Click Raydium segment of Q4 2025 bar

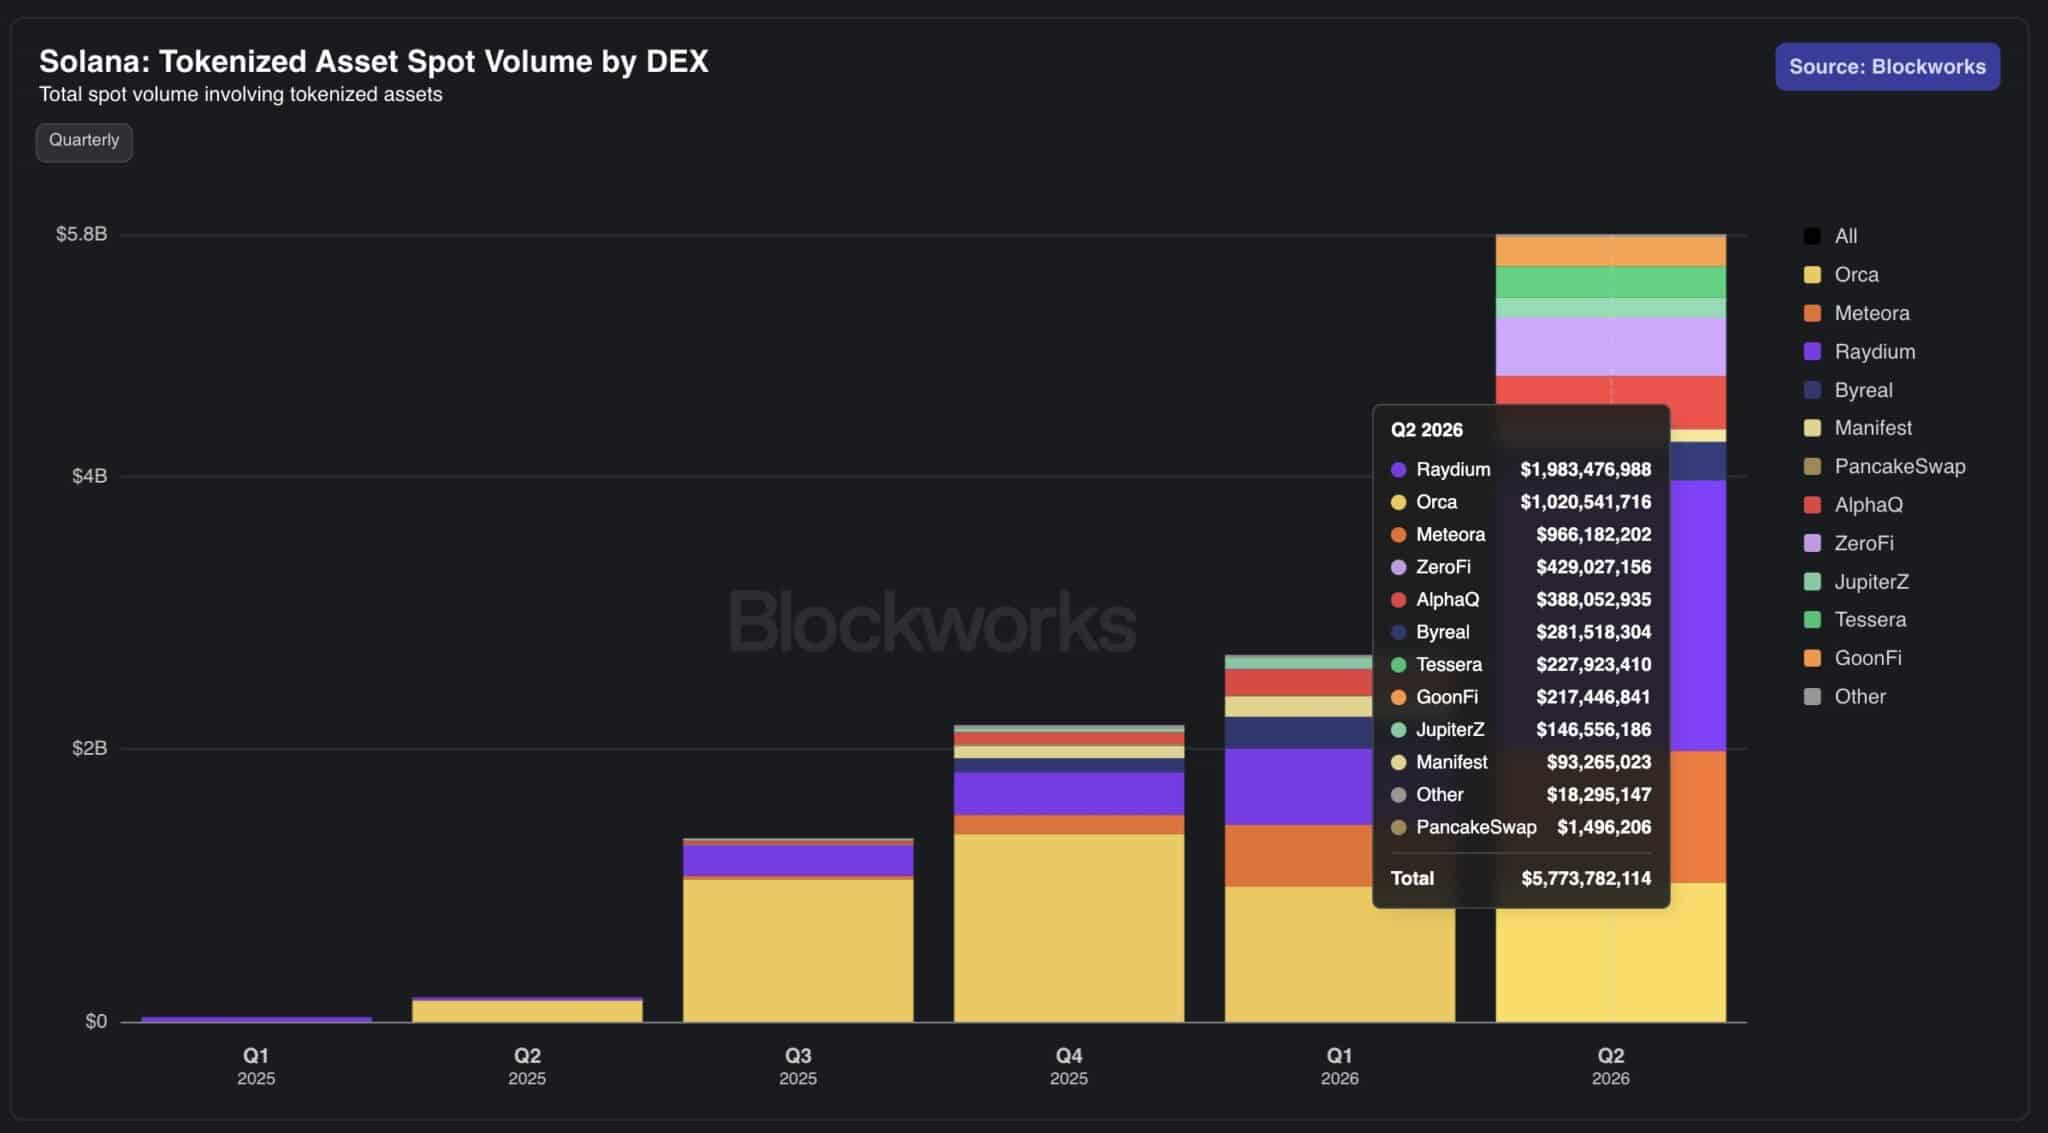[x=1069, y=794]
